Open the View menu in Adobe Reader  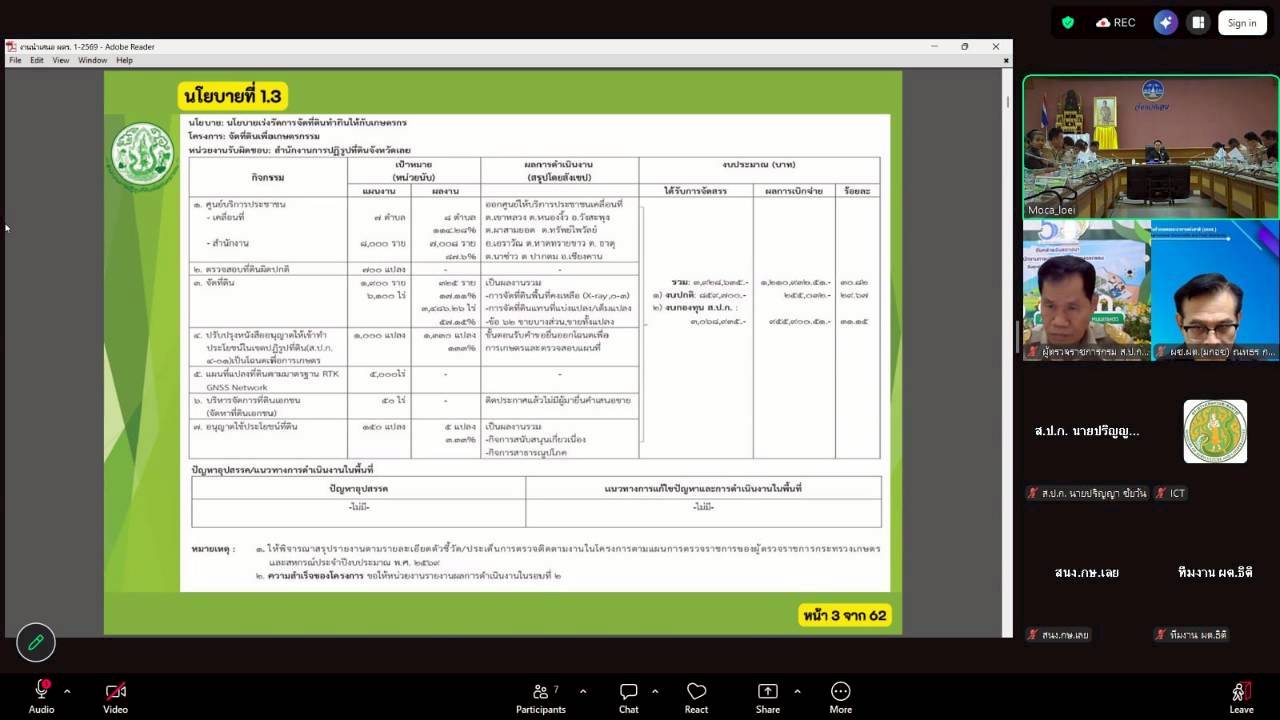(x=61, y=61)
